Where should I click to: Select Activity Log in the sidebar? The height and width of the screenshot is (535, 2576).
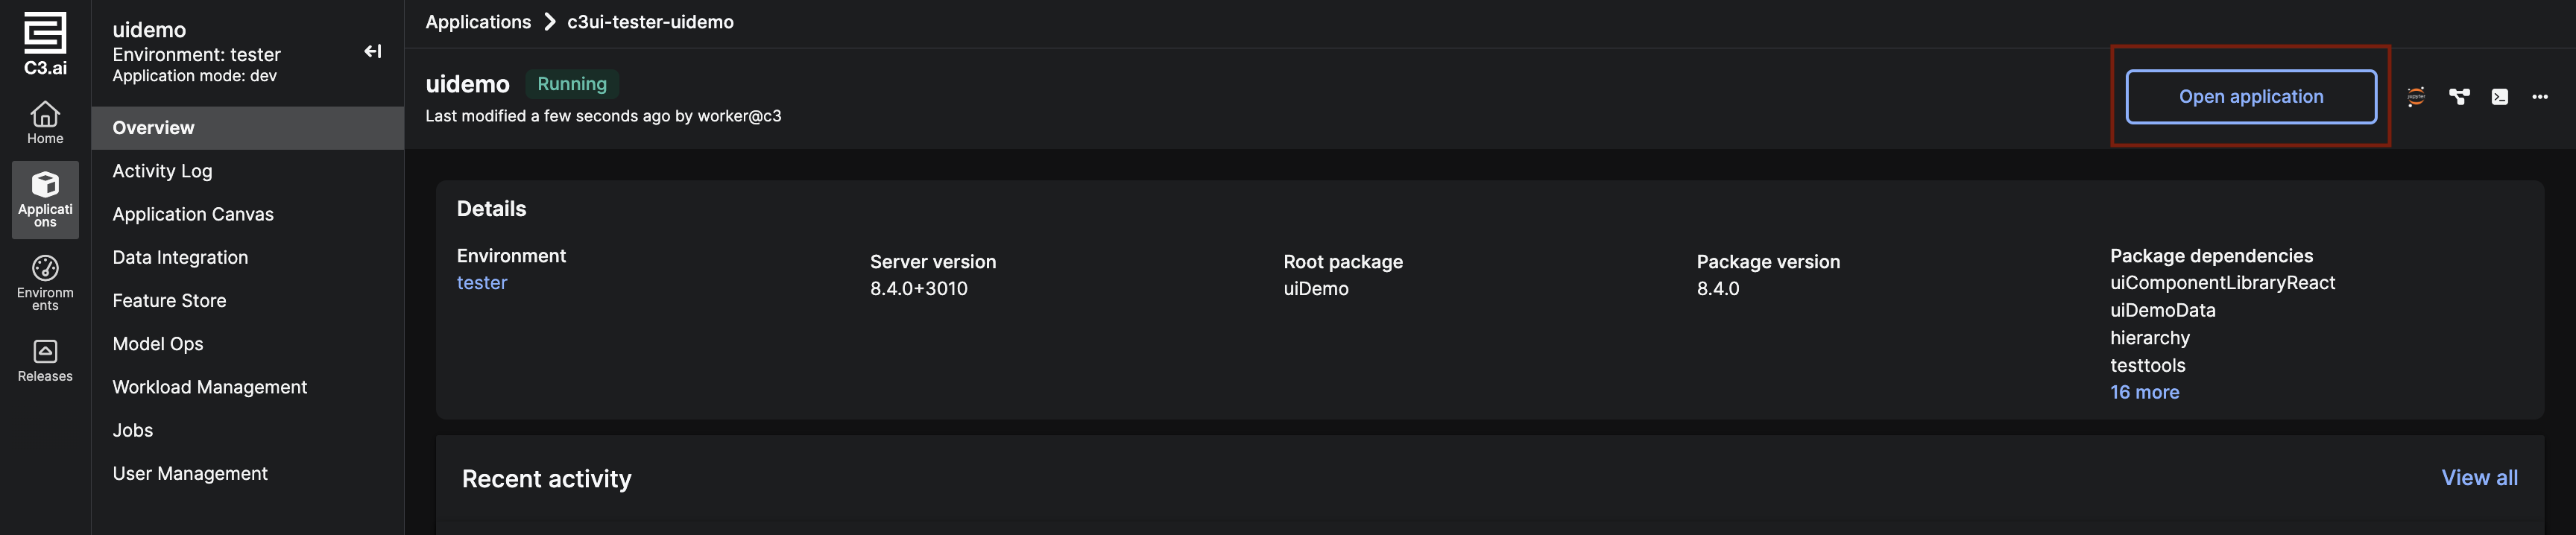(x=162, y=171)
